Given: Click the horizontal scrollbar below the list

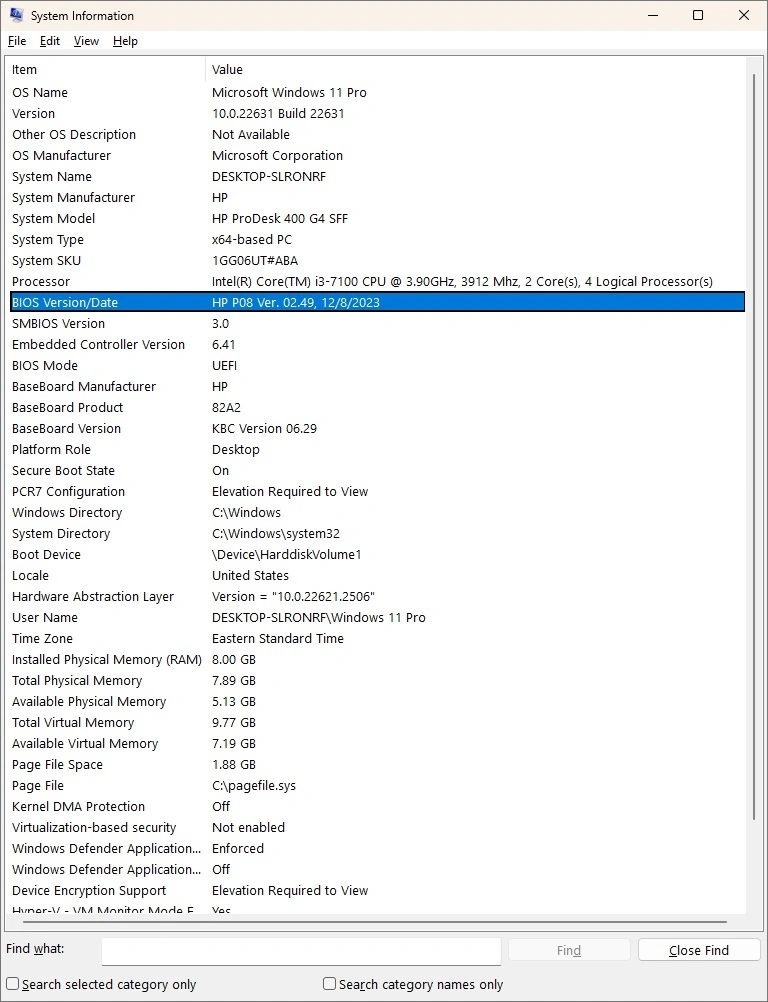Looking at the screenshot, I should (370, 921).
